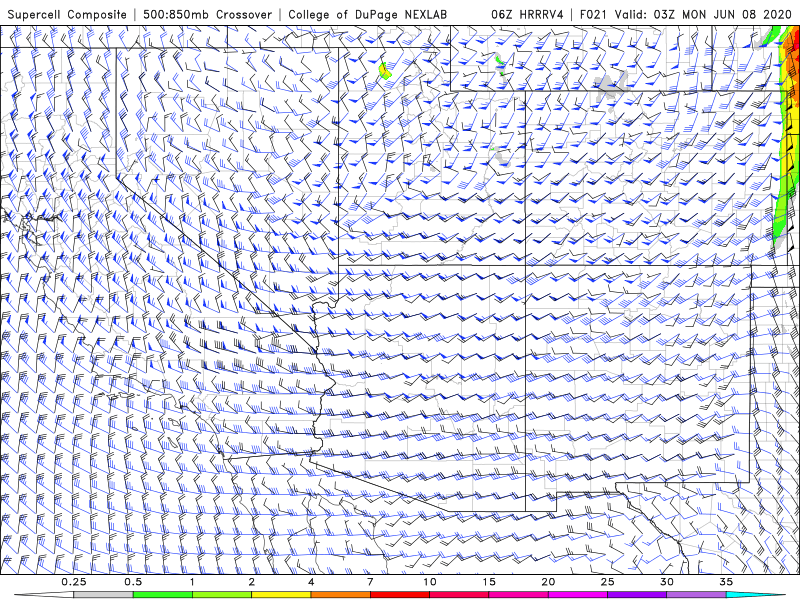Click the '20' scale label
800x600 pixels.
point(548,582)
